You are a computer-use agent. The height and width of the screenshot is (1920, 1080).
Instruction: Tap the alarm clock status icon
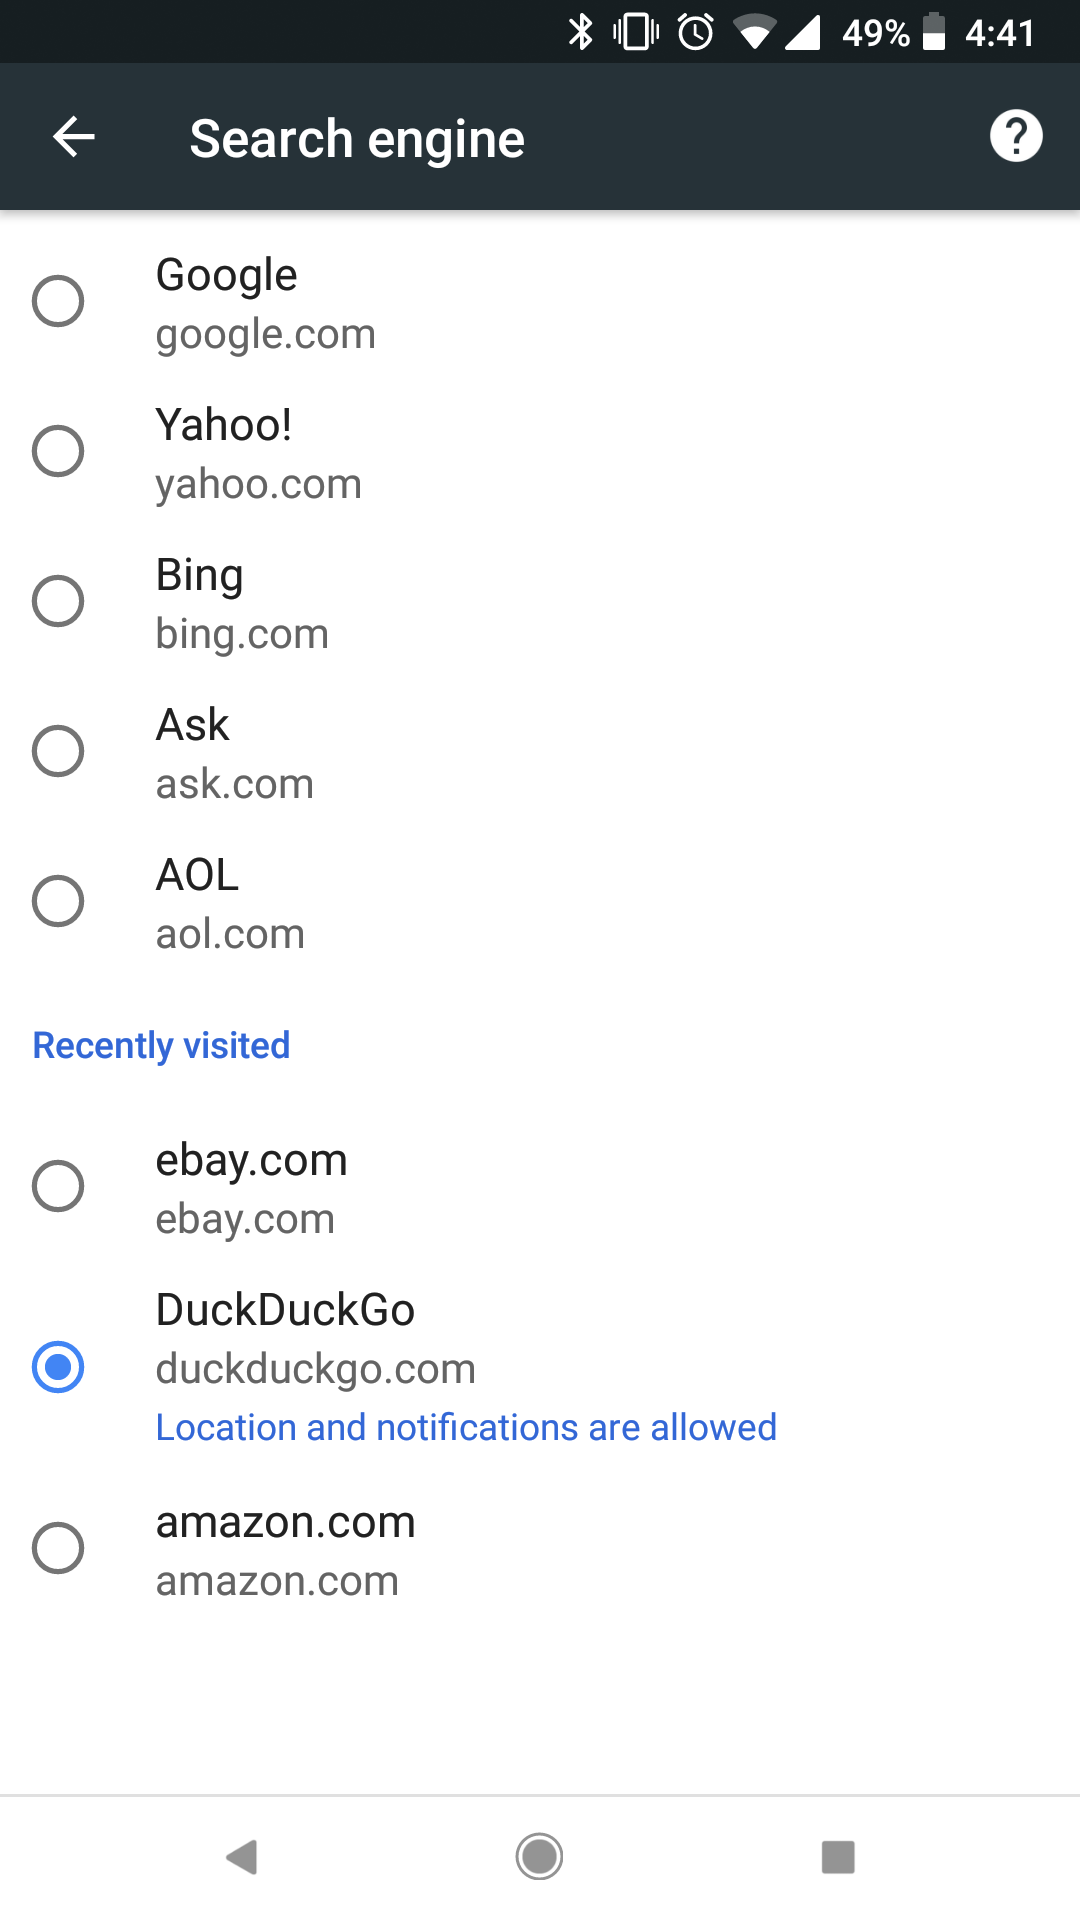[696, 32]
